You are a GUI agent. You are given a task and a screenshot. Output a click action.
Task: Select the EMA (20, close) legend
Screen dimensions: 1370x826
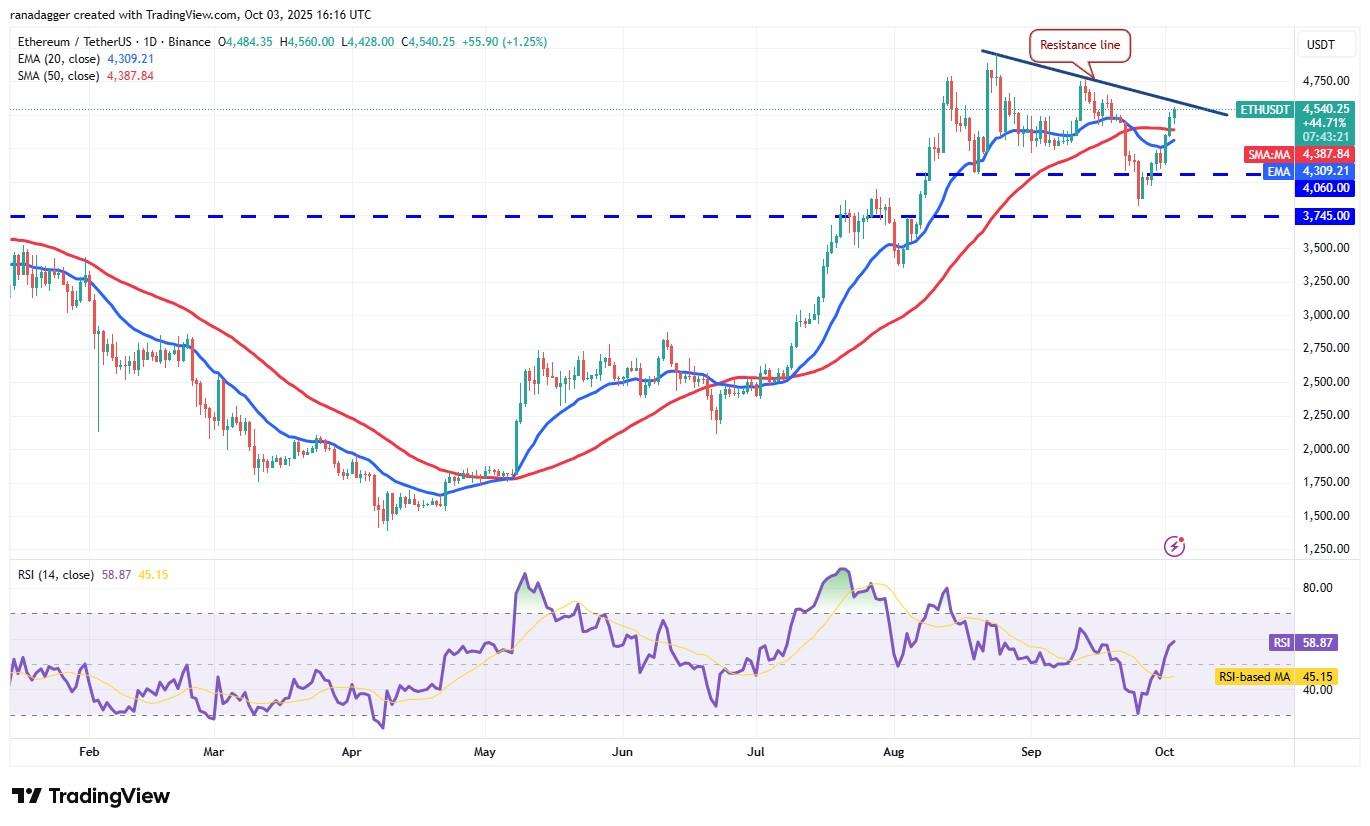(x=58, y=58)
